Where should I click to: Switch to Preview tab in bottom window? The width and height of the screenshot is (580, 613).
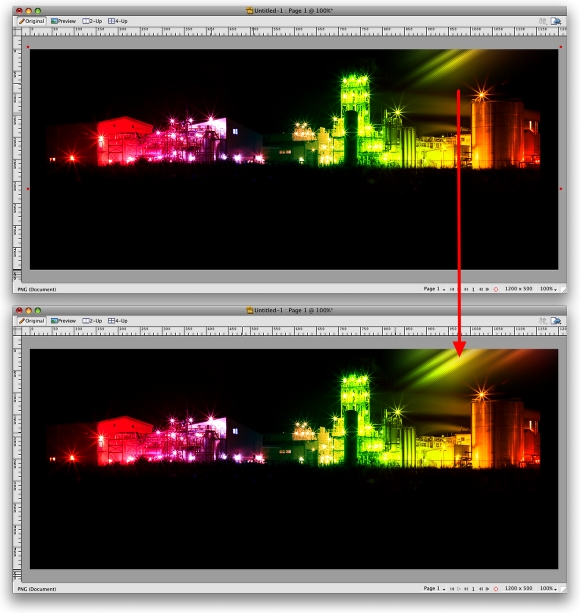tap(63, 321)
